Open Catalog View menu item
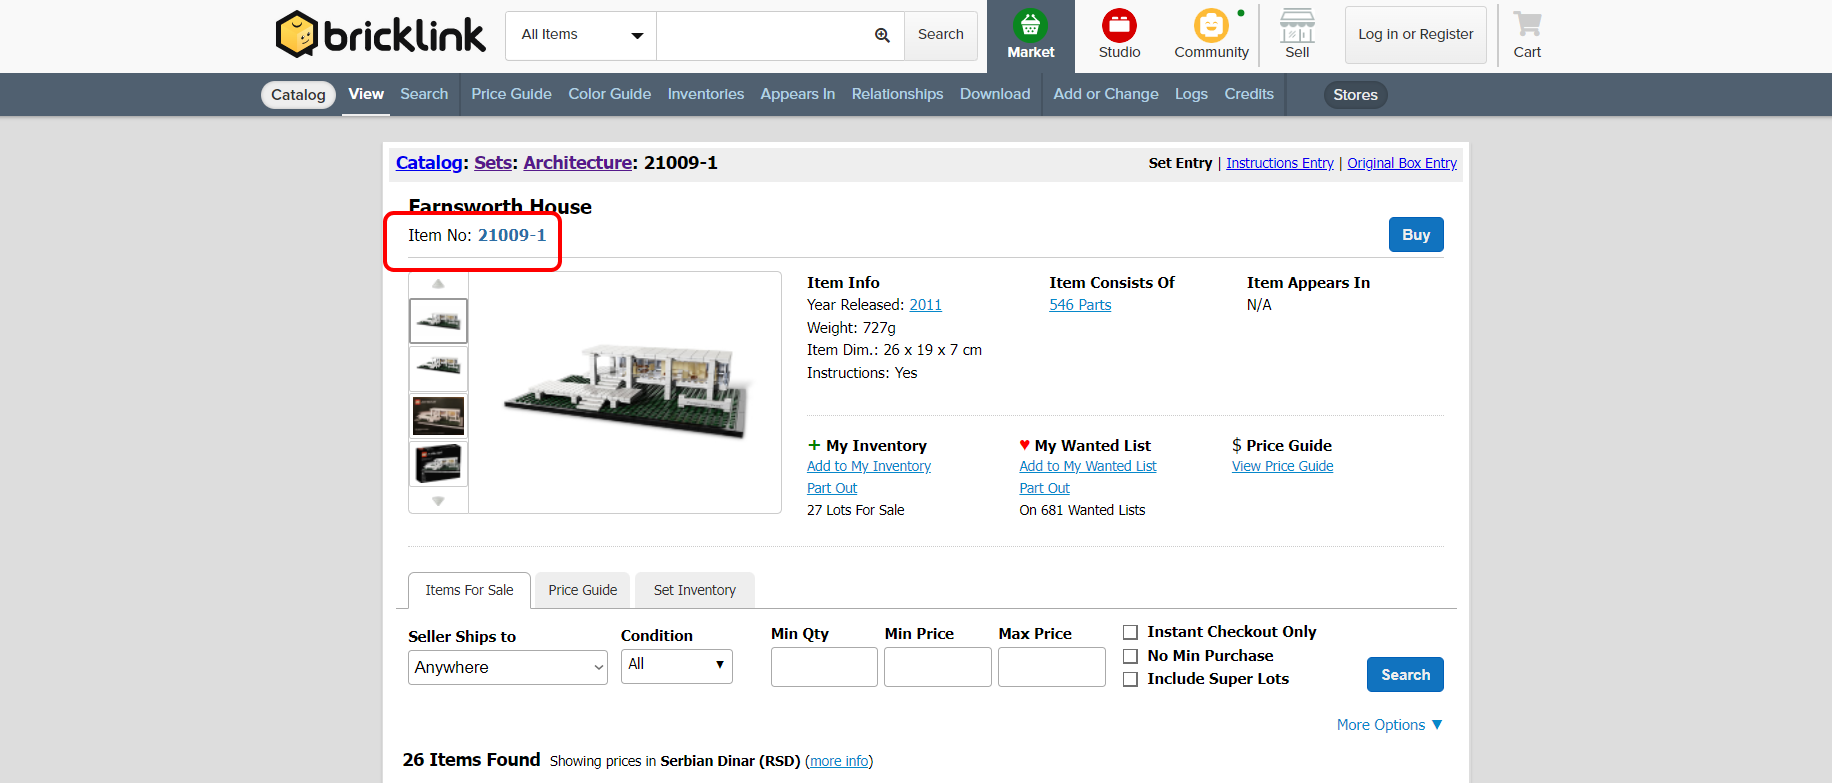Viewport: 1832px width, 783px height. click(366, 94)
